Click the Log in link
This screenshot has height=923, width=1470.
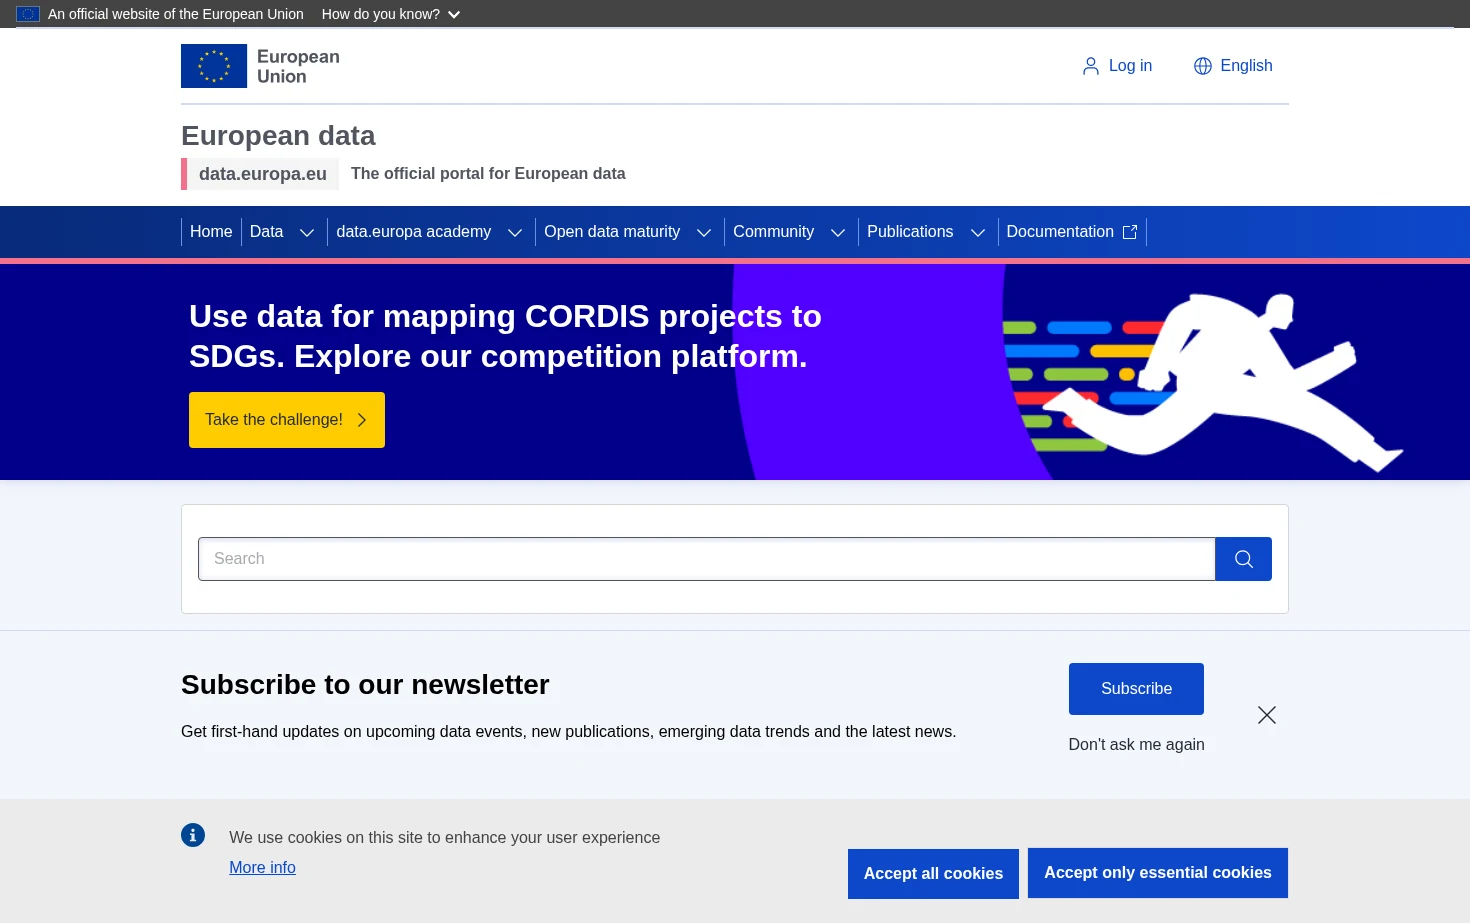pyautogui.click(x=1117, y=66)
